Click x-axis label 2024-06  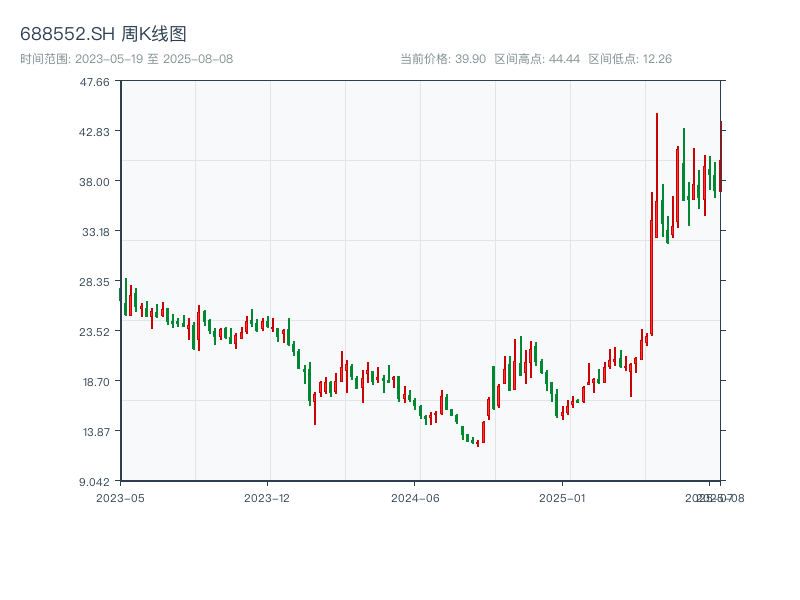coord(415,498)
